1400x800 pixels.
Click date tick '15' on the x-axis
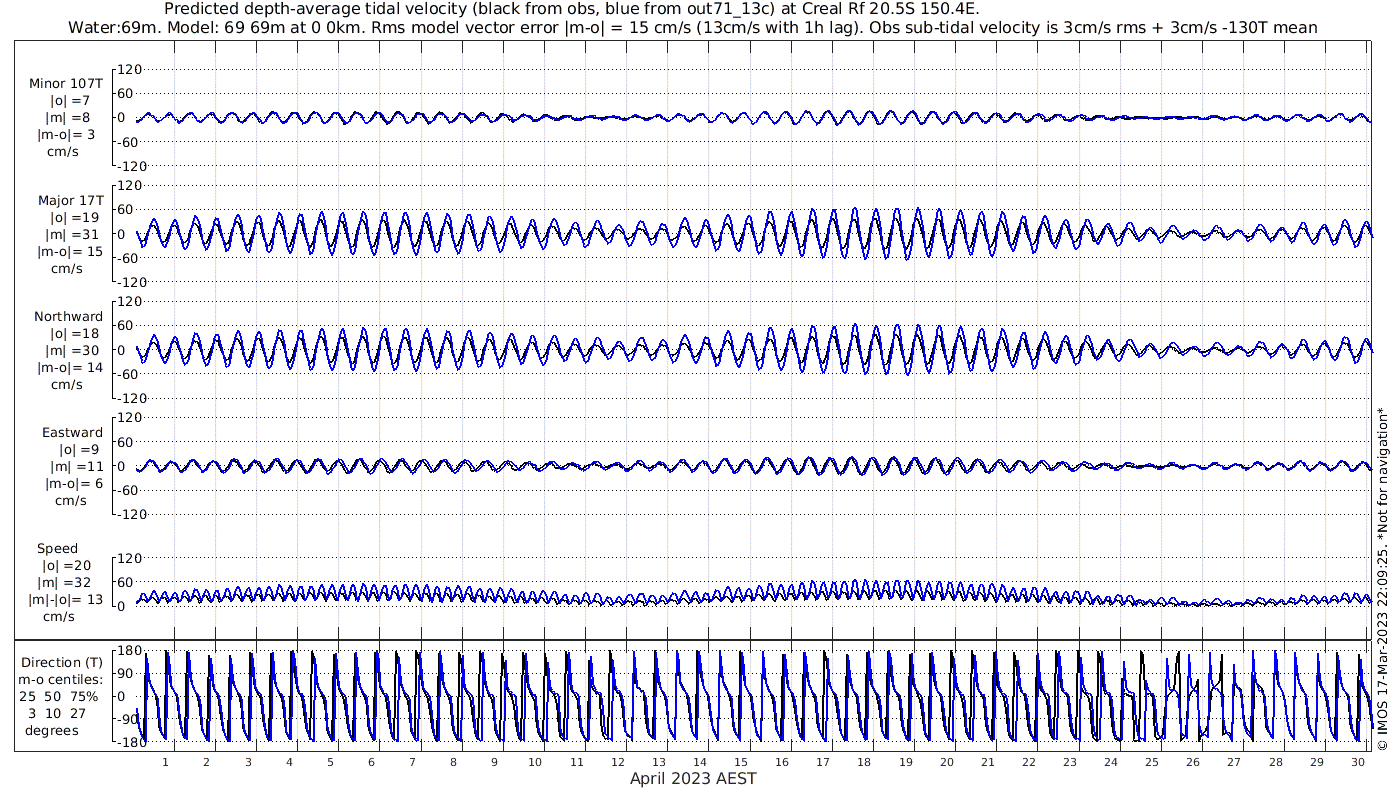coord(741,762)
